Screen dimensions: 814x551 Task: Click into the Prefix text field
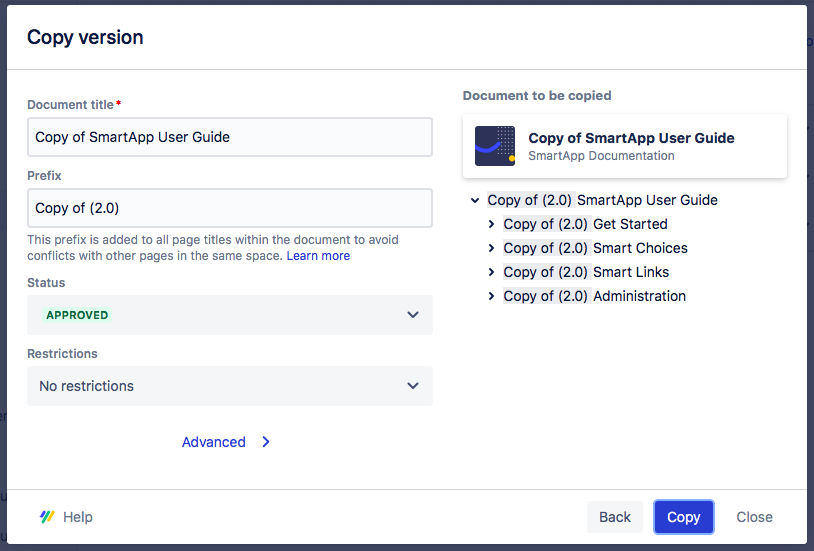[x=229, y=208]
